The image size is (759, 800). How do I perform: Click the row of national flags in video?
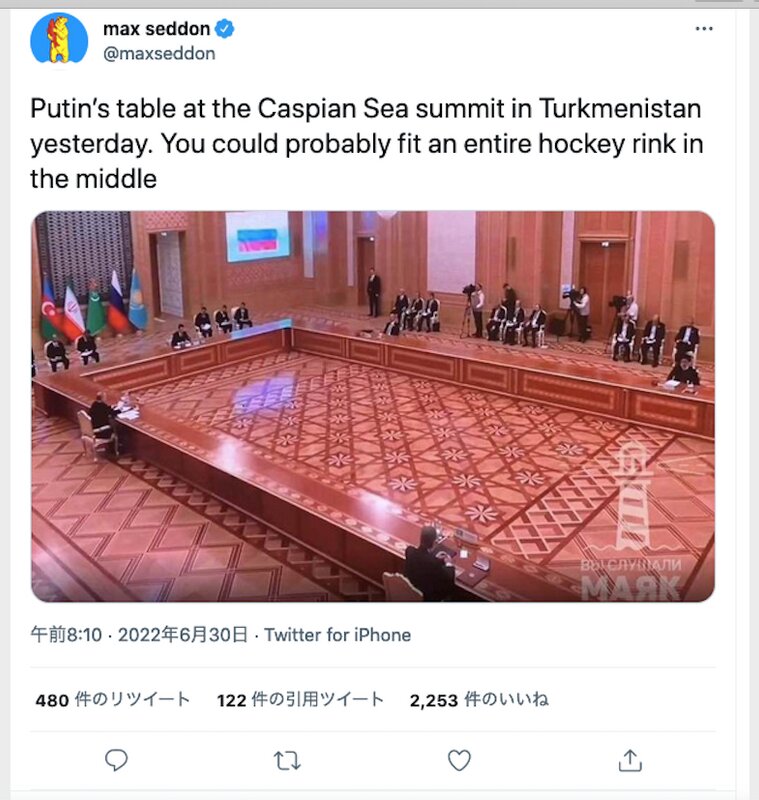tap(94, 306)
